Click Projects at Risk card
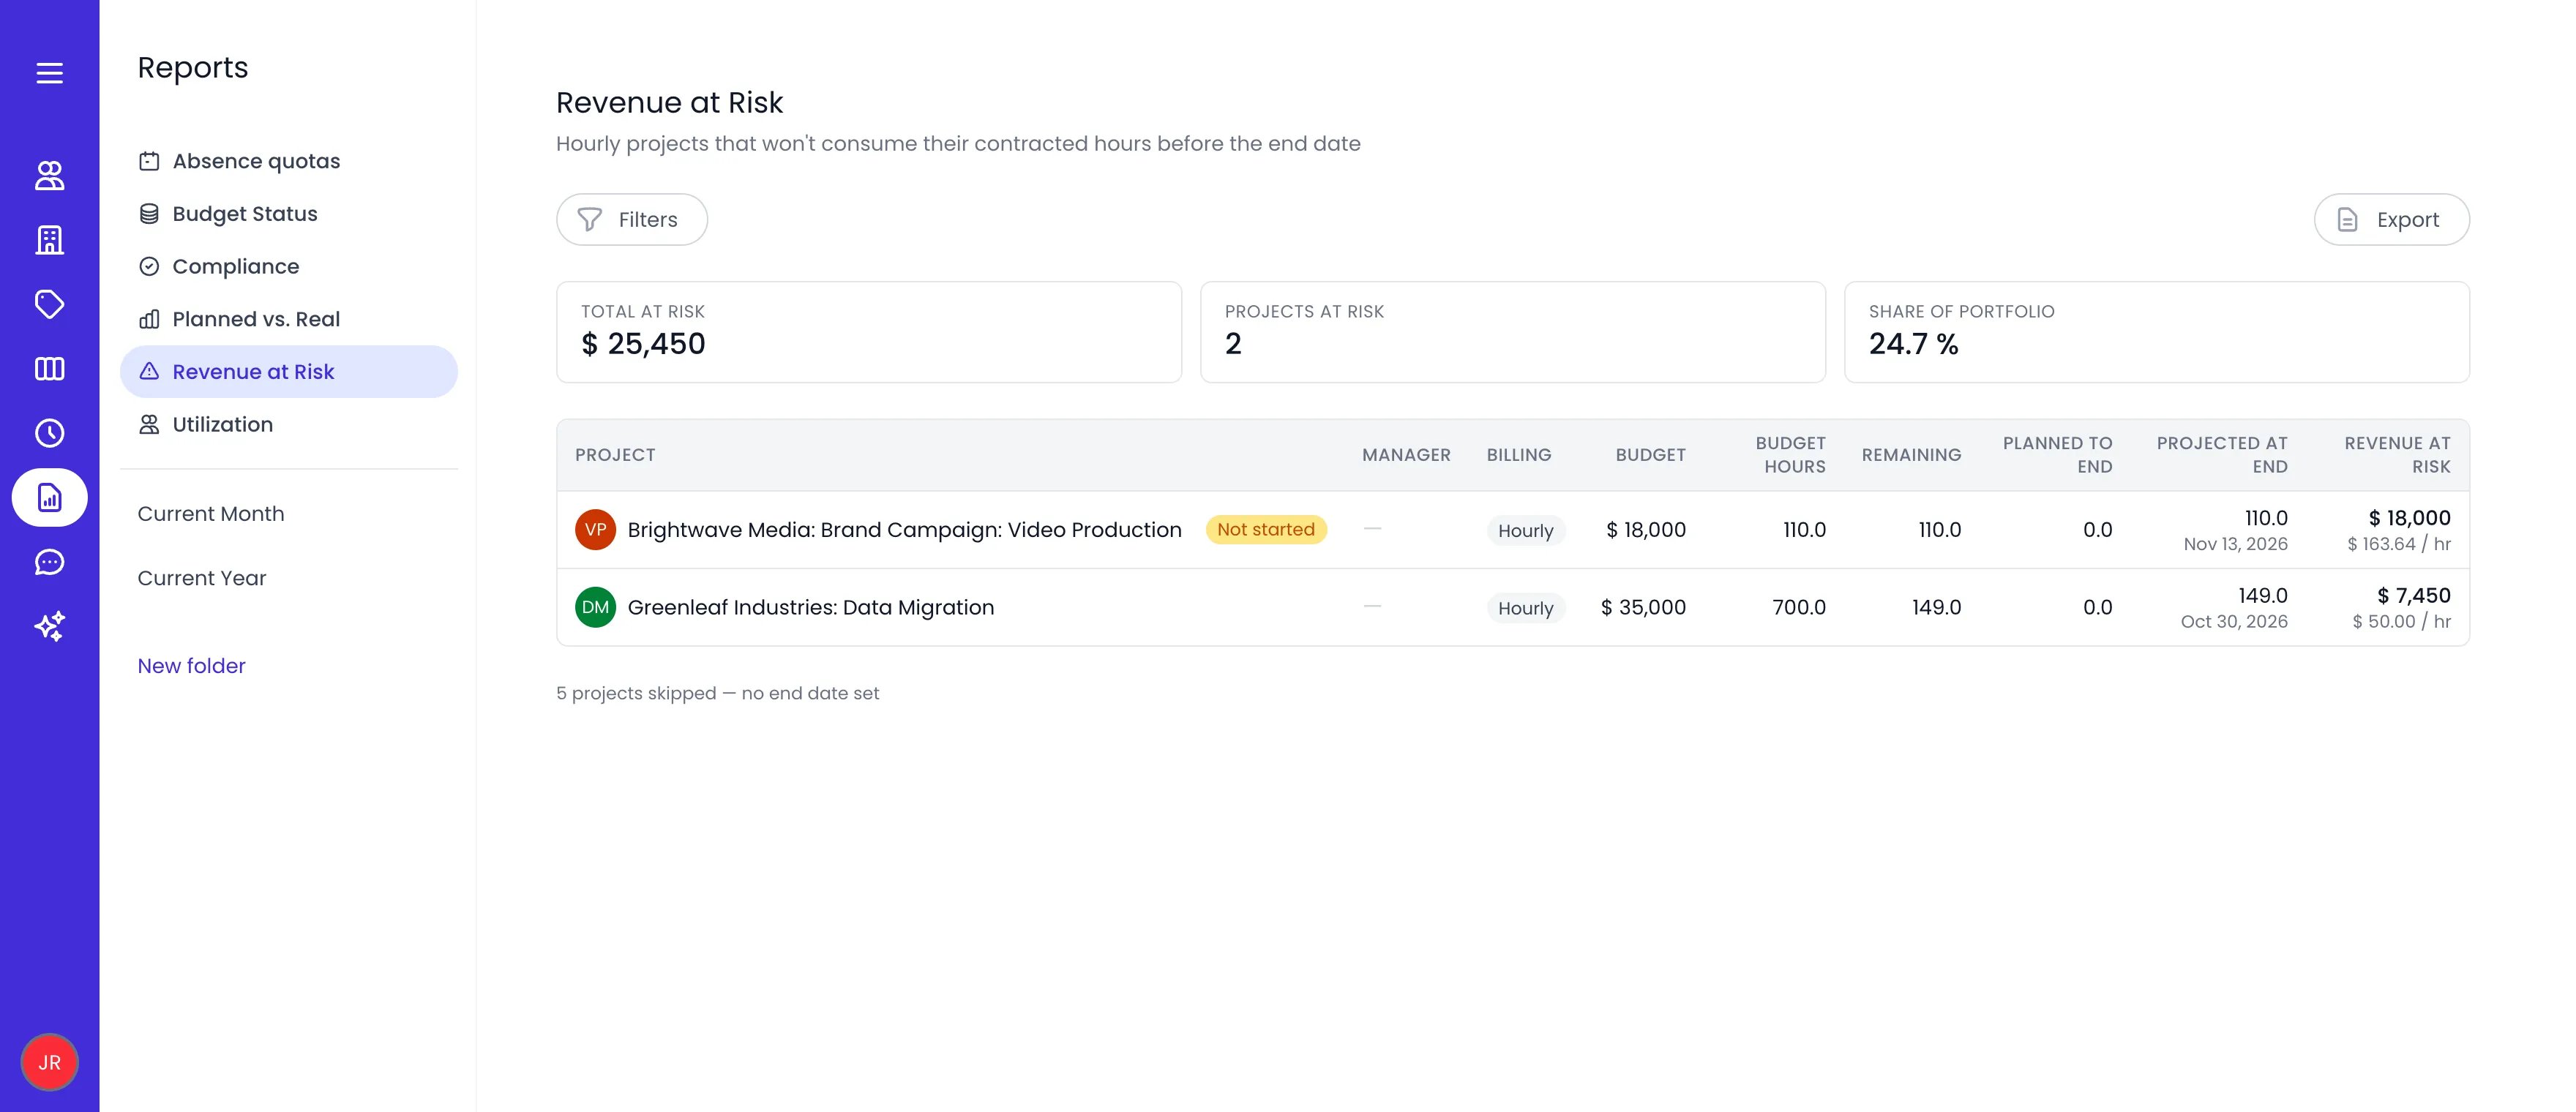The image size is (2576, 1112). [x=1512, y=332]
